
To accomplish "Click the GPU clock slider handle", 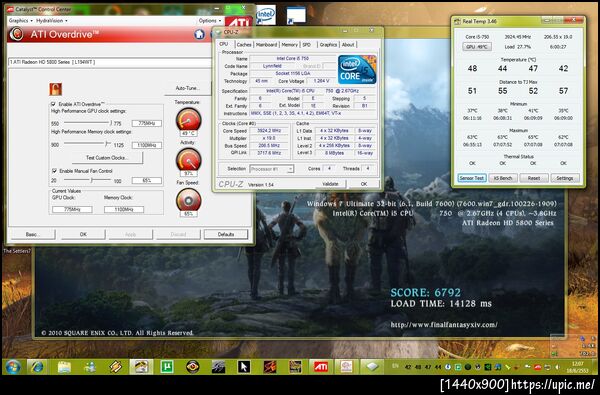I will point(111,123).
